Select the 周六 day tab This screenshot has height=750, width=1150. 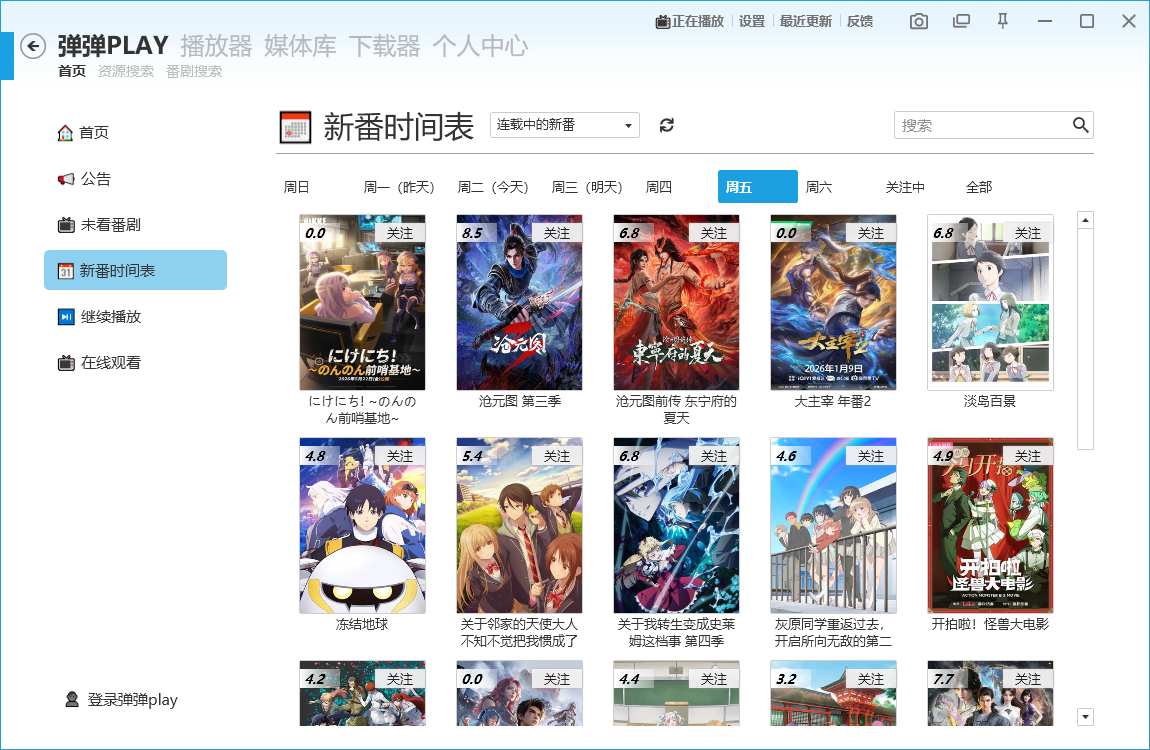point(818,187)
